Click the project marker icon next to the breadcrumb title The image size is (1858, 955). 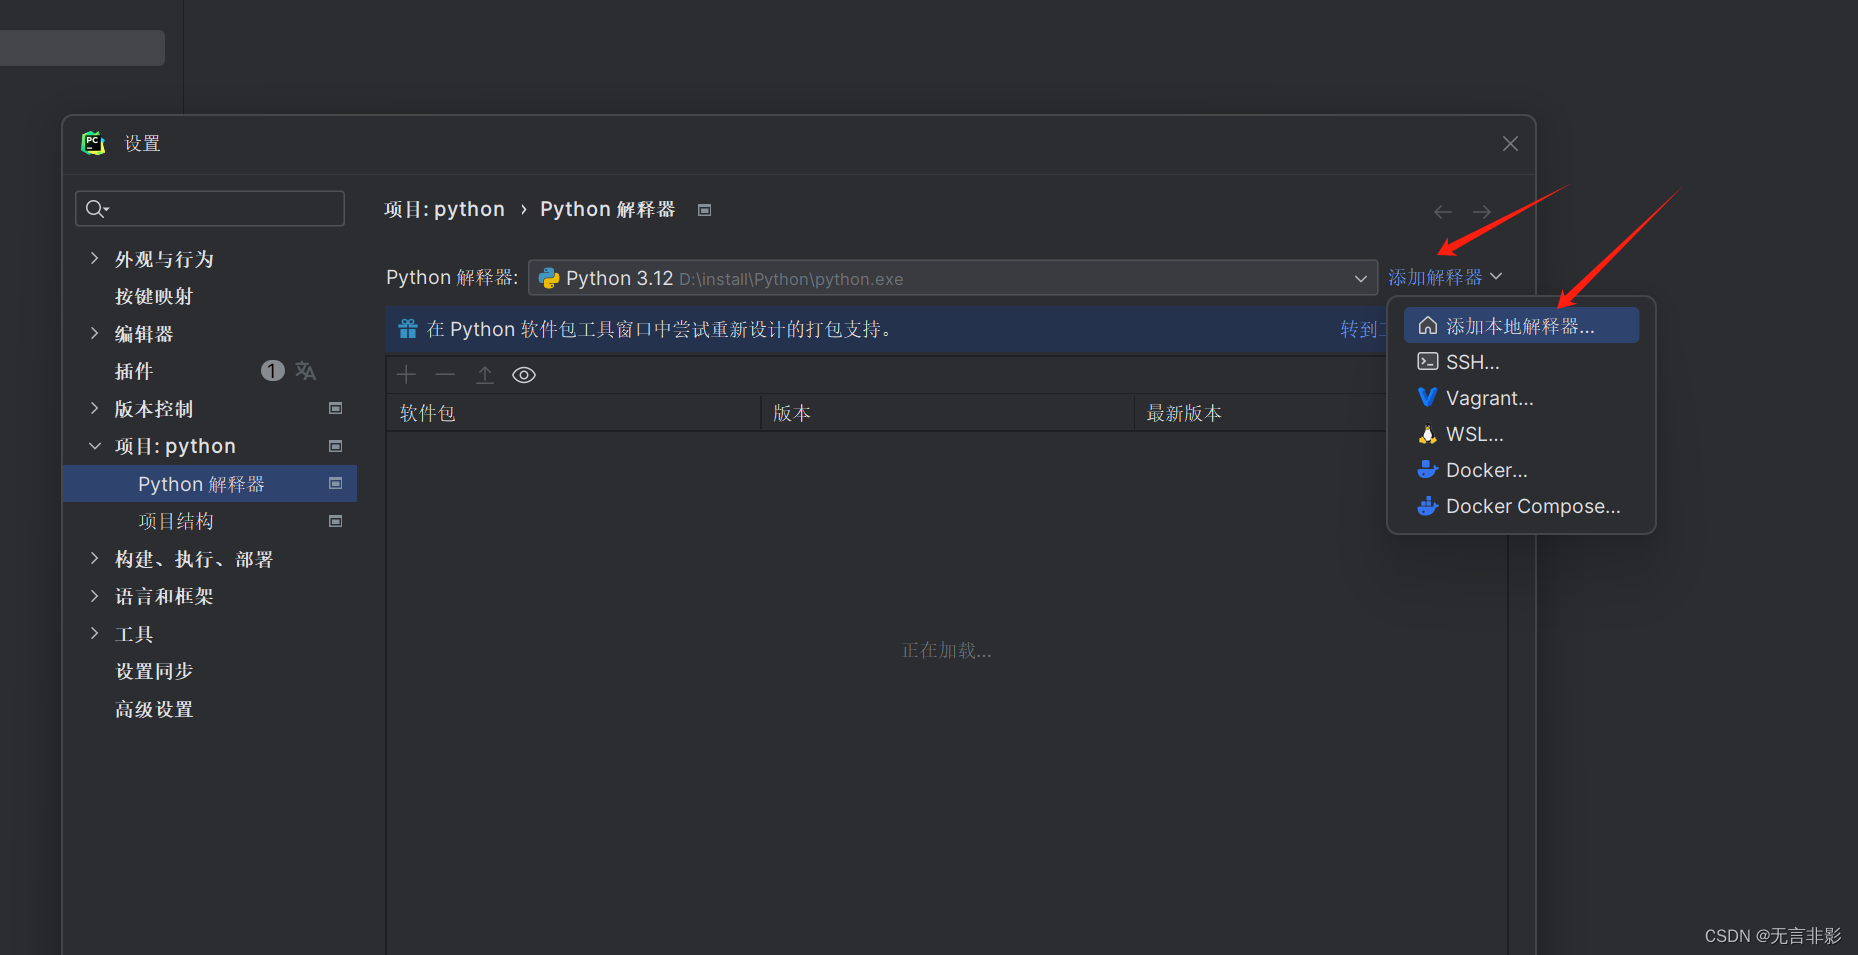click(x=704, y=210)
